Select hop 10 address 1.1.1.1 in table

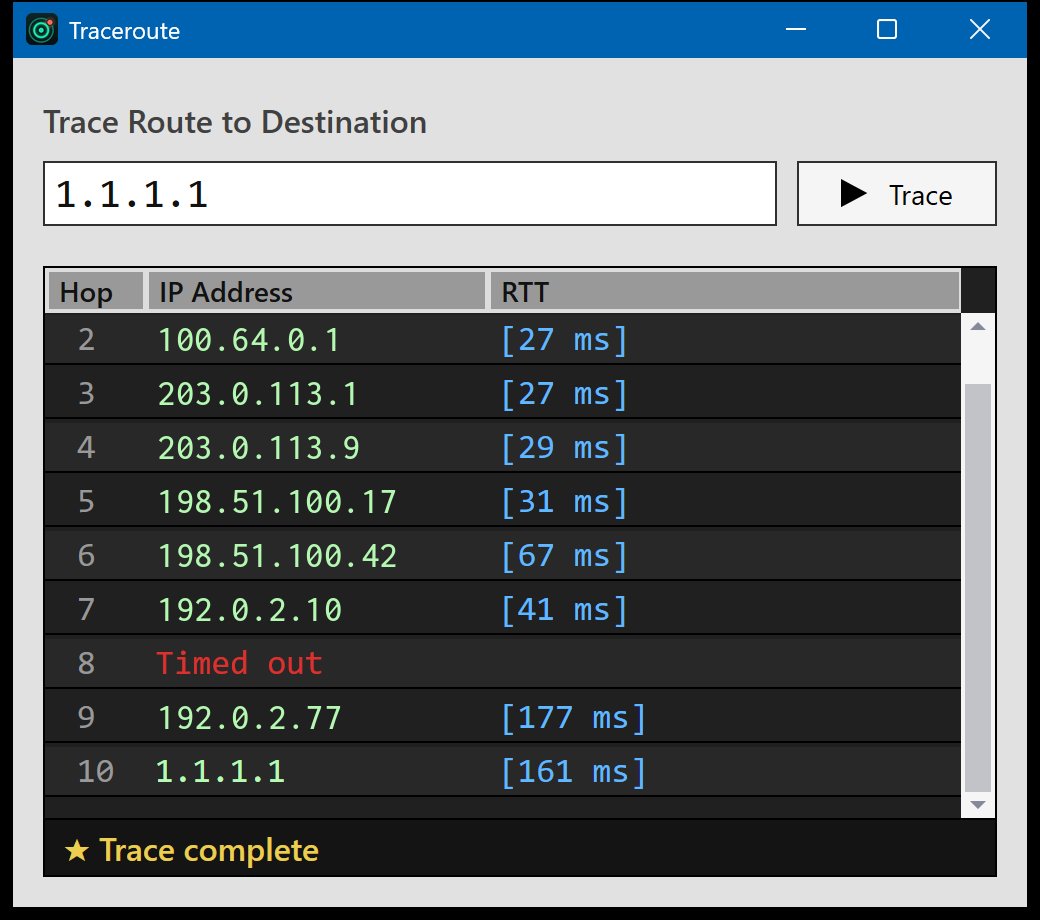pos(220,772)
